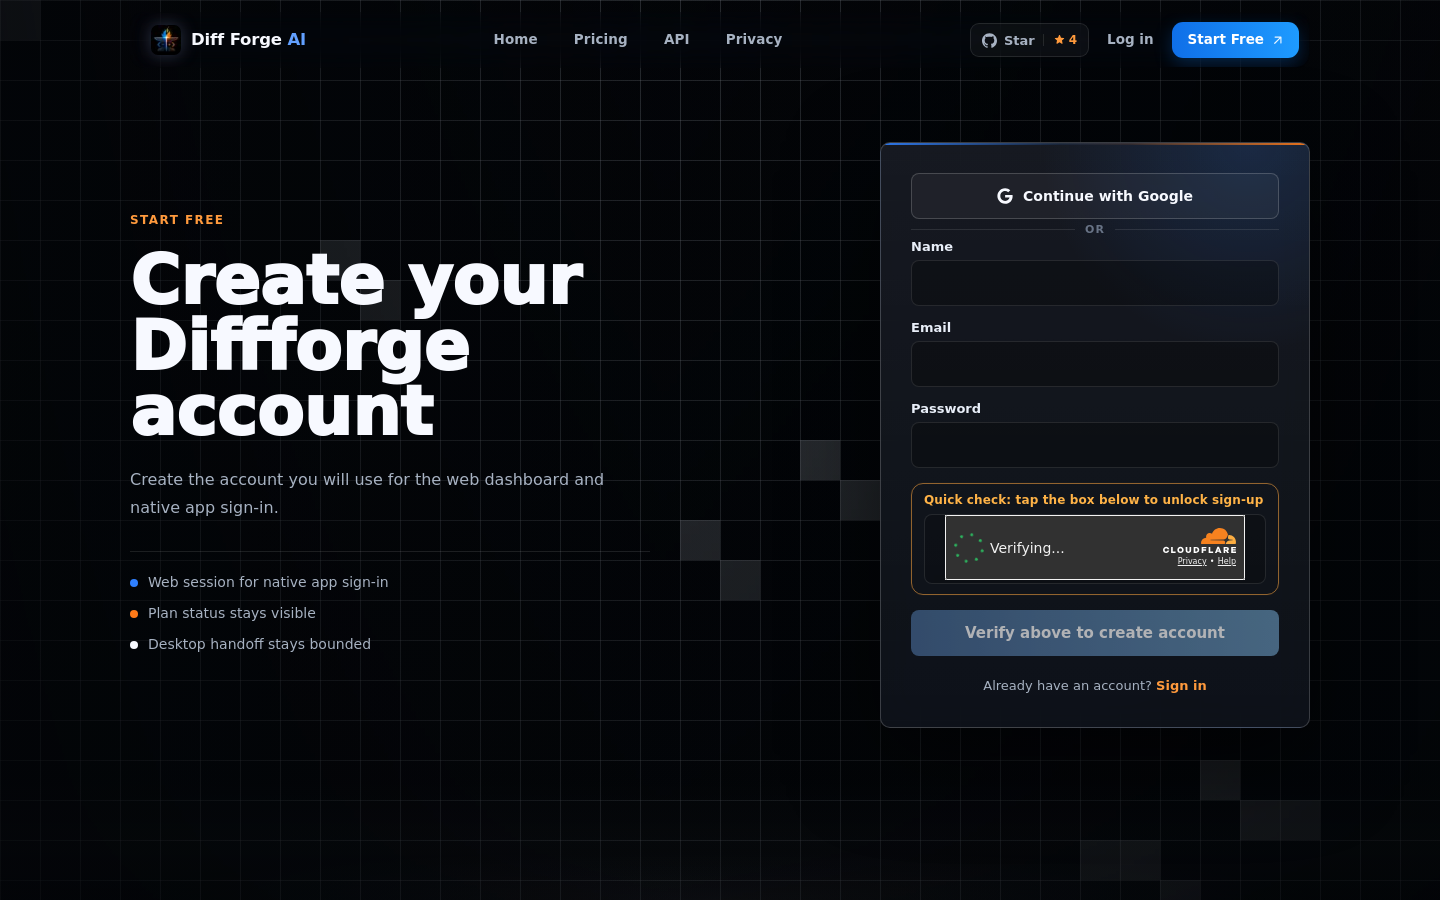Click the Cloudflare verifying spinner

coord(968,548)
